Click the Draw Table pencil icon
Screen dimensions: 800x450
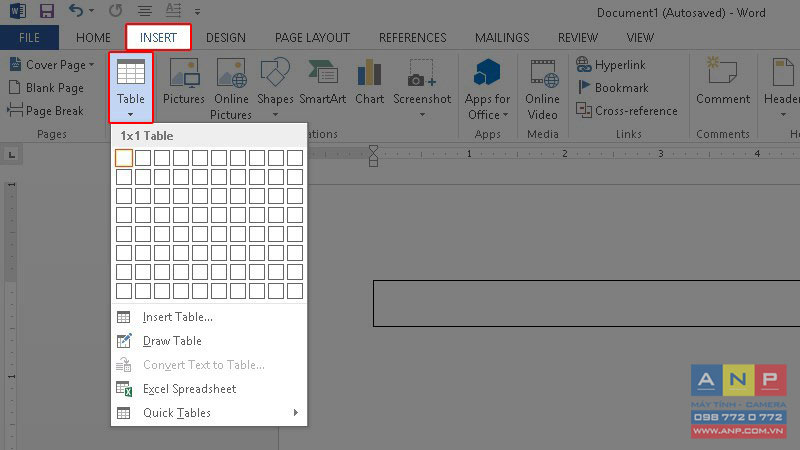(124, 341)
